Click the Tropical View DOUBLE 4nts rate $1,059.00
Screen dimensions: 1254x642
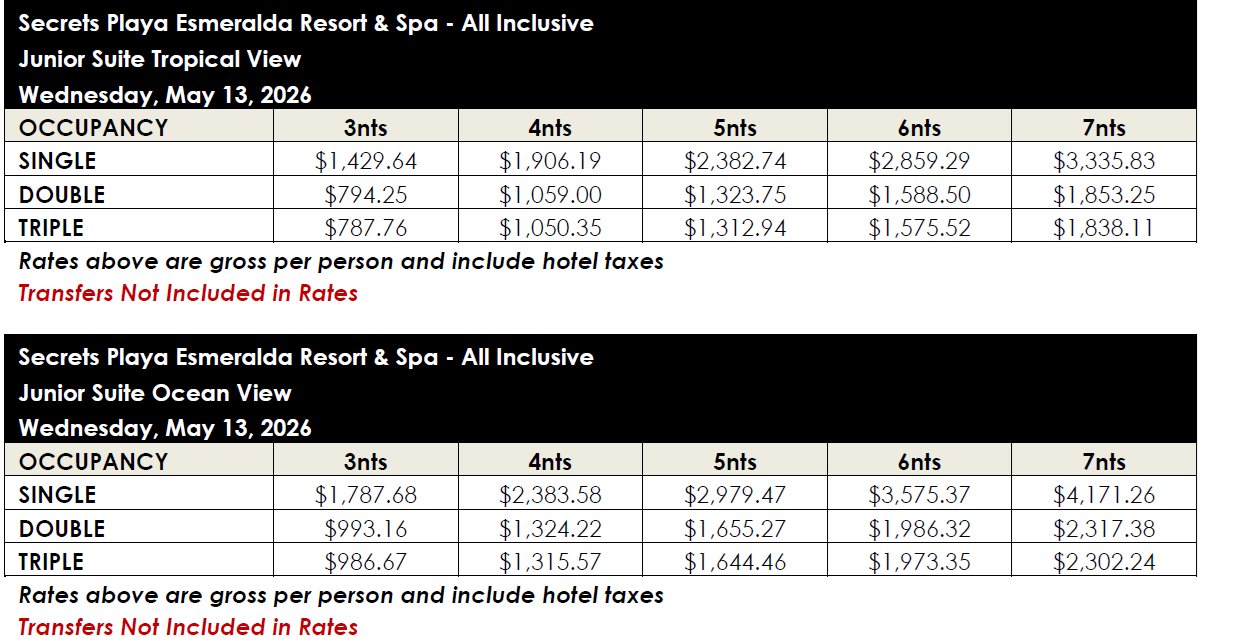pos(550,194)
